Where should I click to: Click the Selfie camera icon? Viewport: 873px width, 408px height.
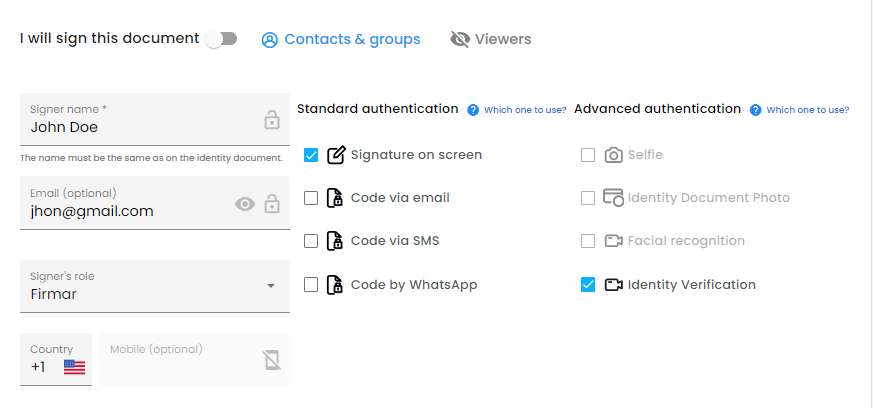(x=614, y=155)
